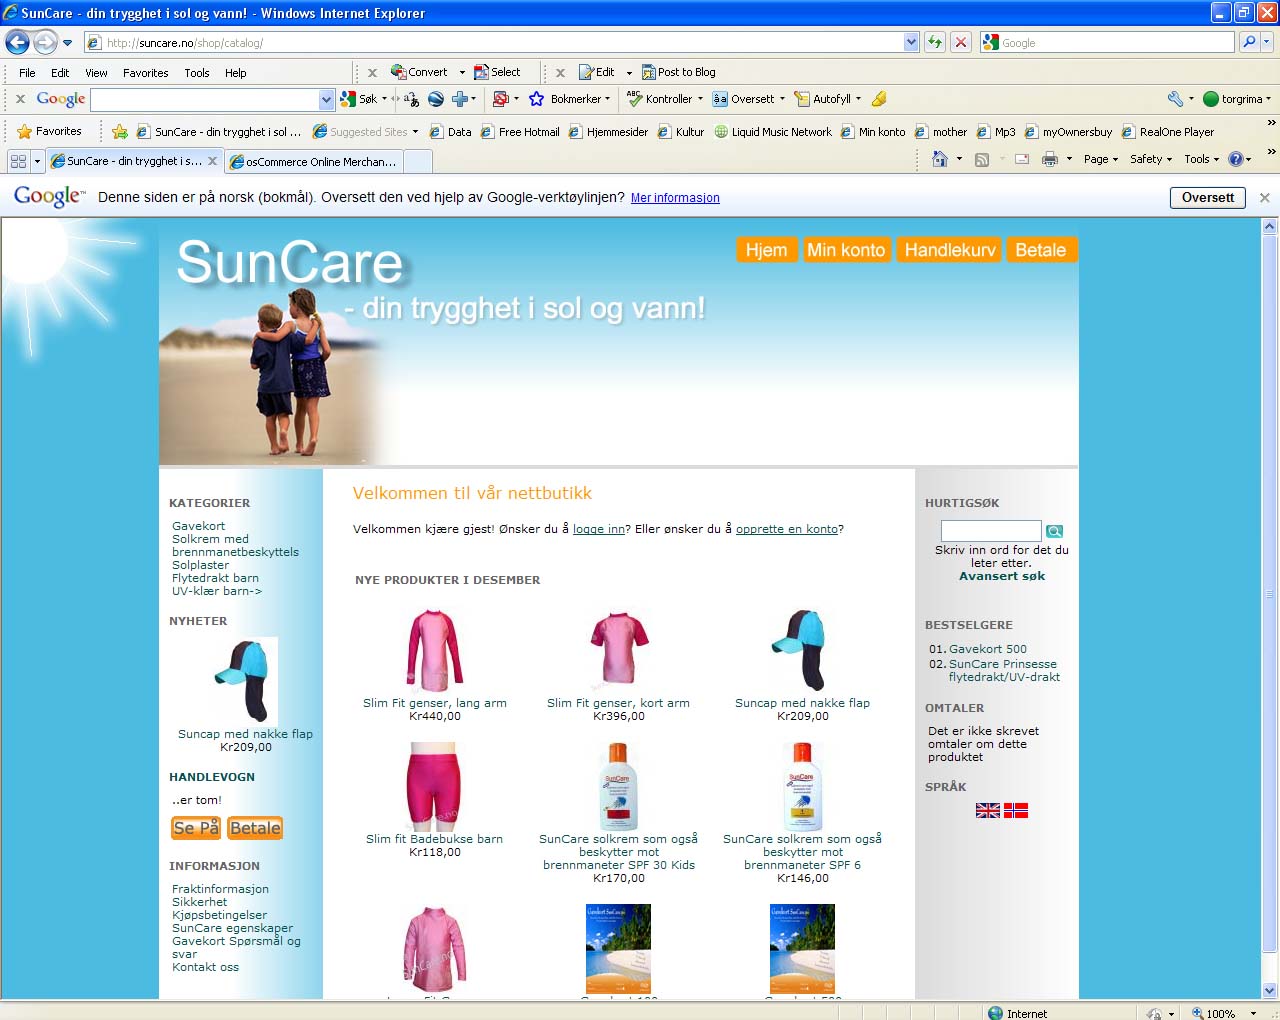Image resolution: width=1280 pixels, height=1020 pixels.
Task: Open Min konto in the site header
Action: pos(846,250)
